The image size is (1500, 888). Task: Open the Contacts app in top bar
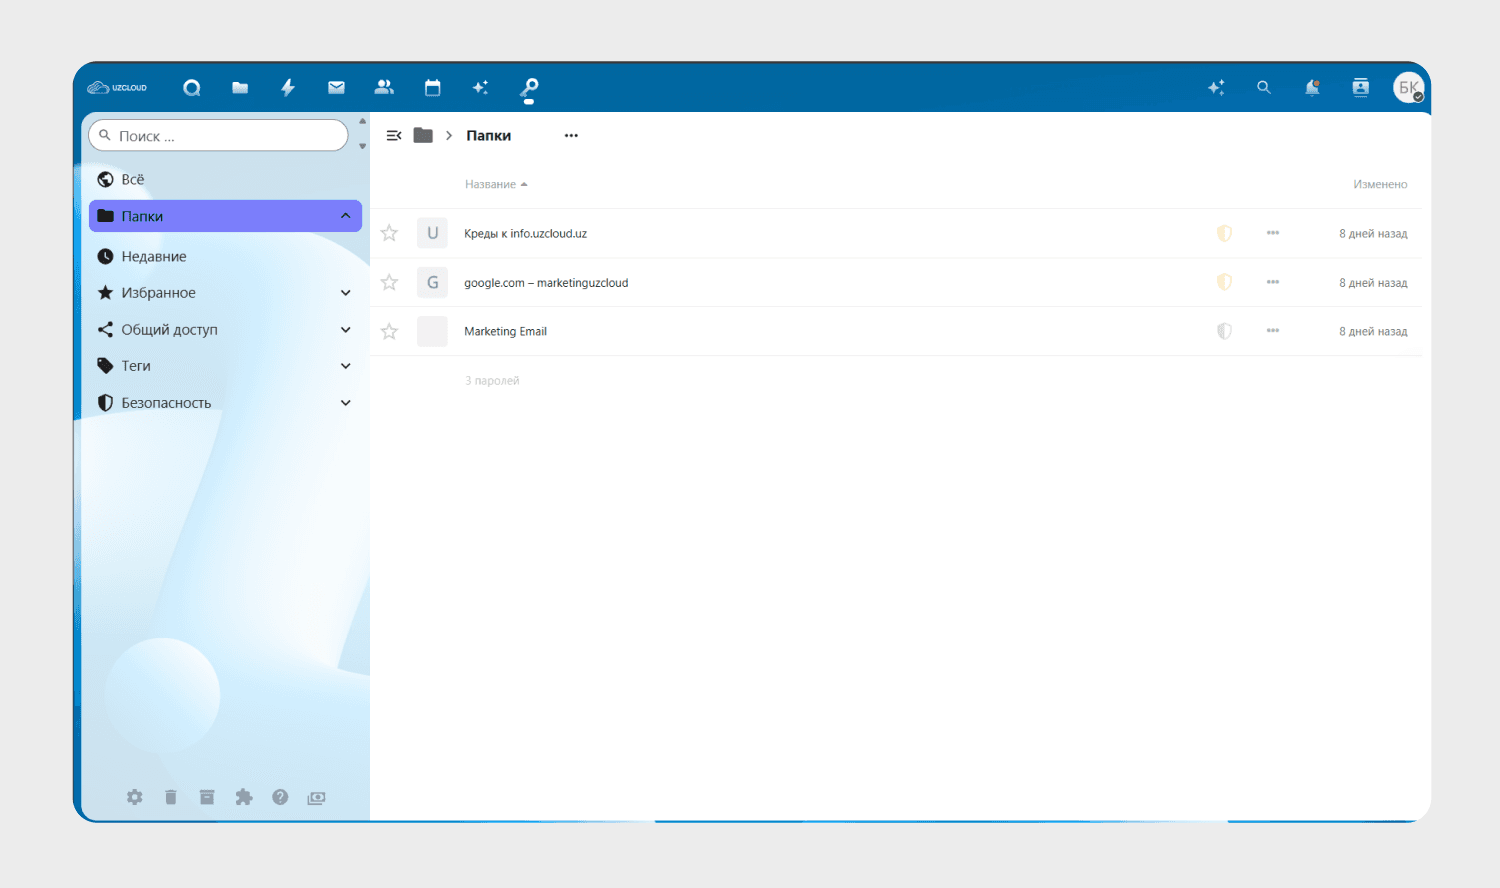(x=384, y=88)
